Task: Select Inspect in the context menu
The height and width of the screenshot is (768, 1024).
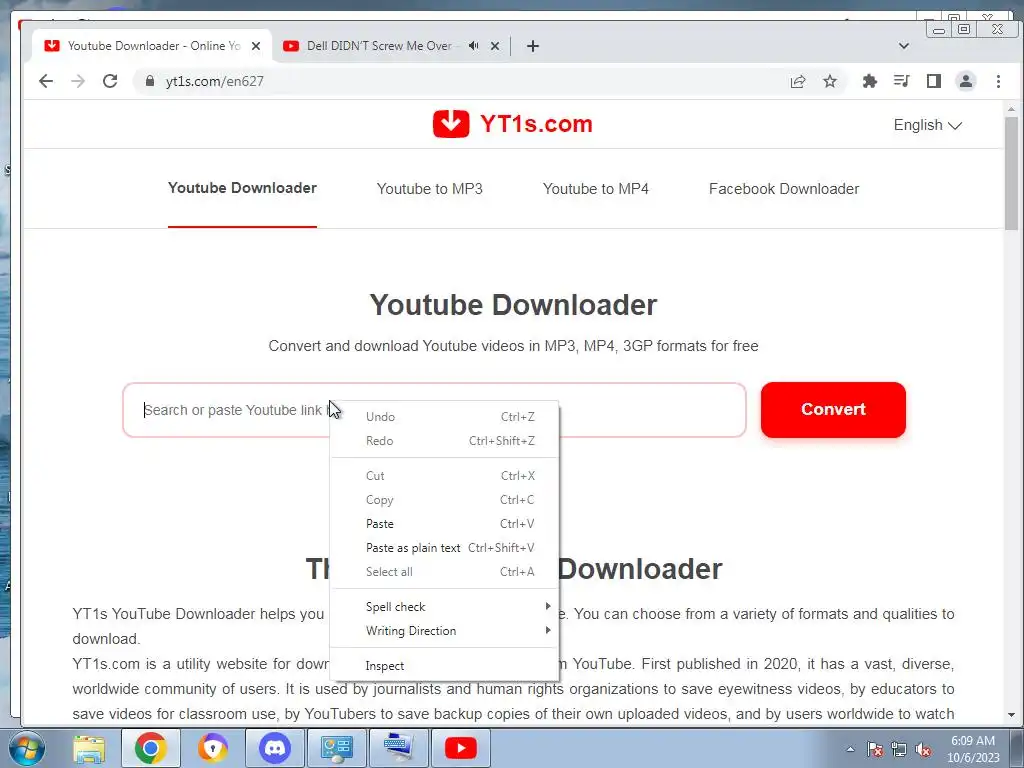Action: [445, 665]
